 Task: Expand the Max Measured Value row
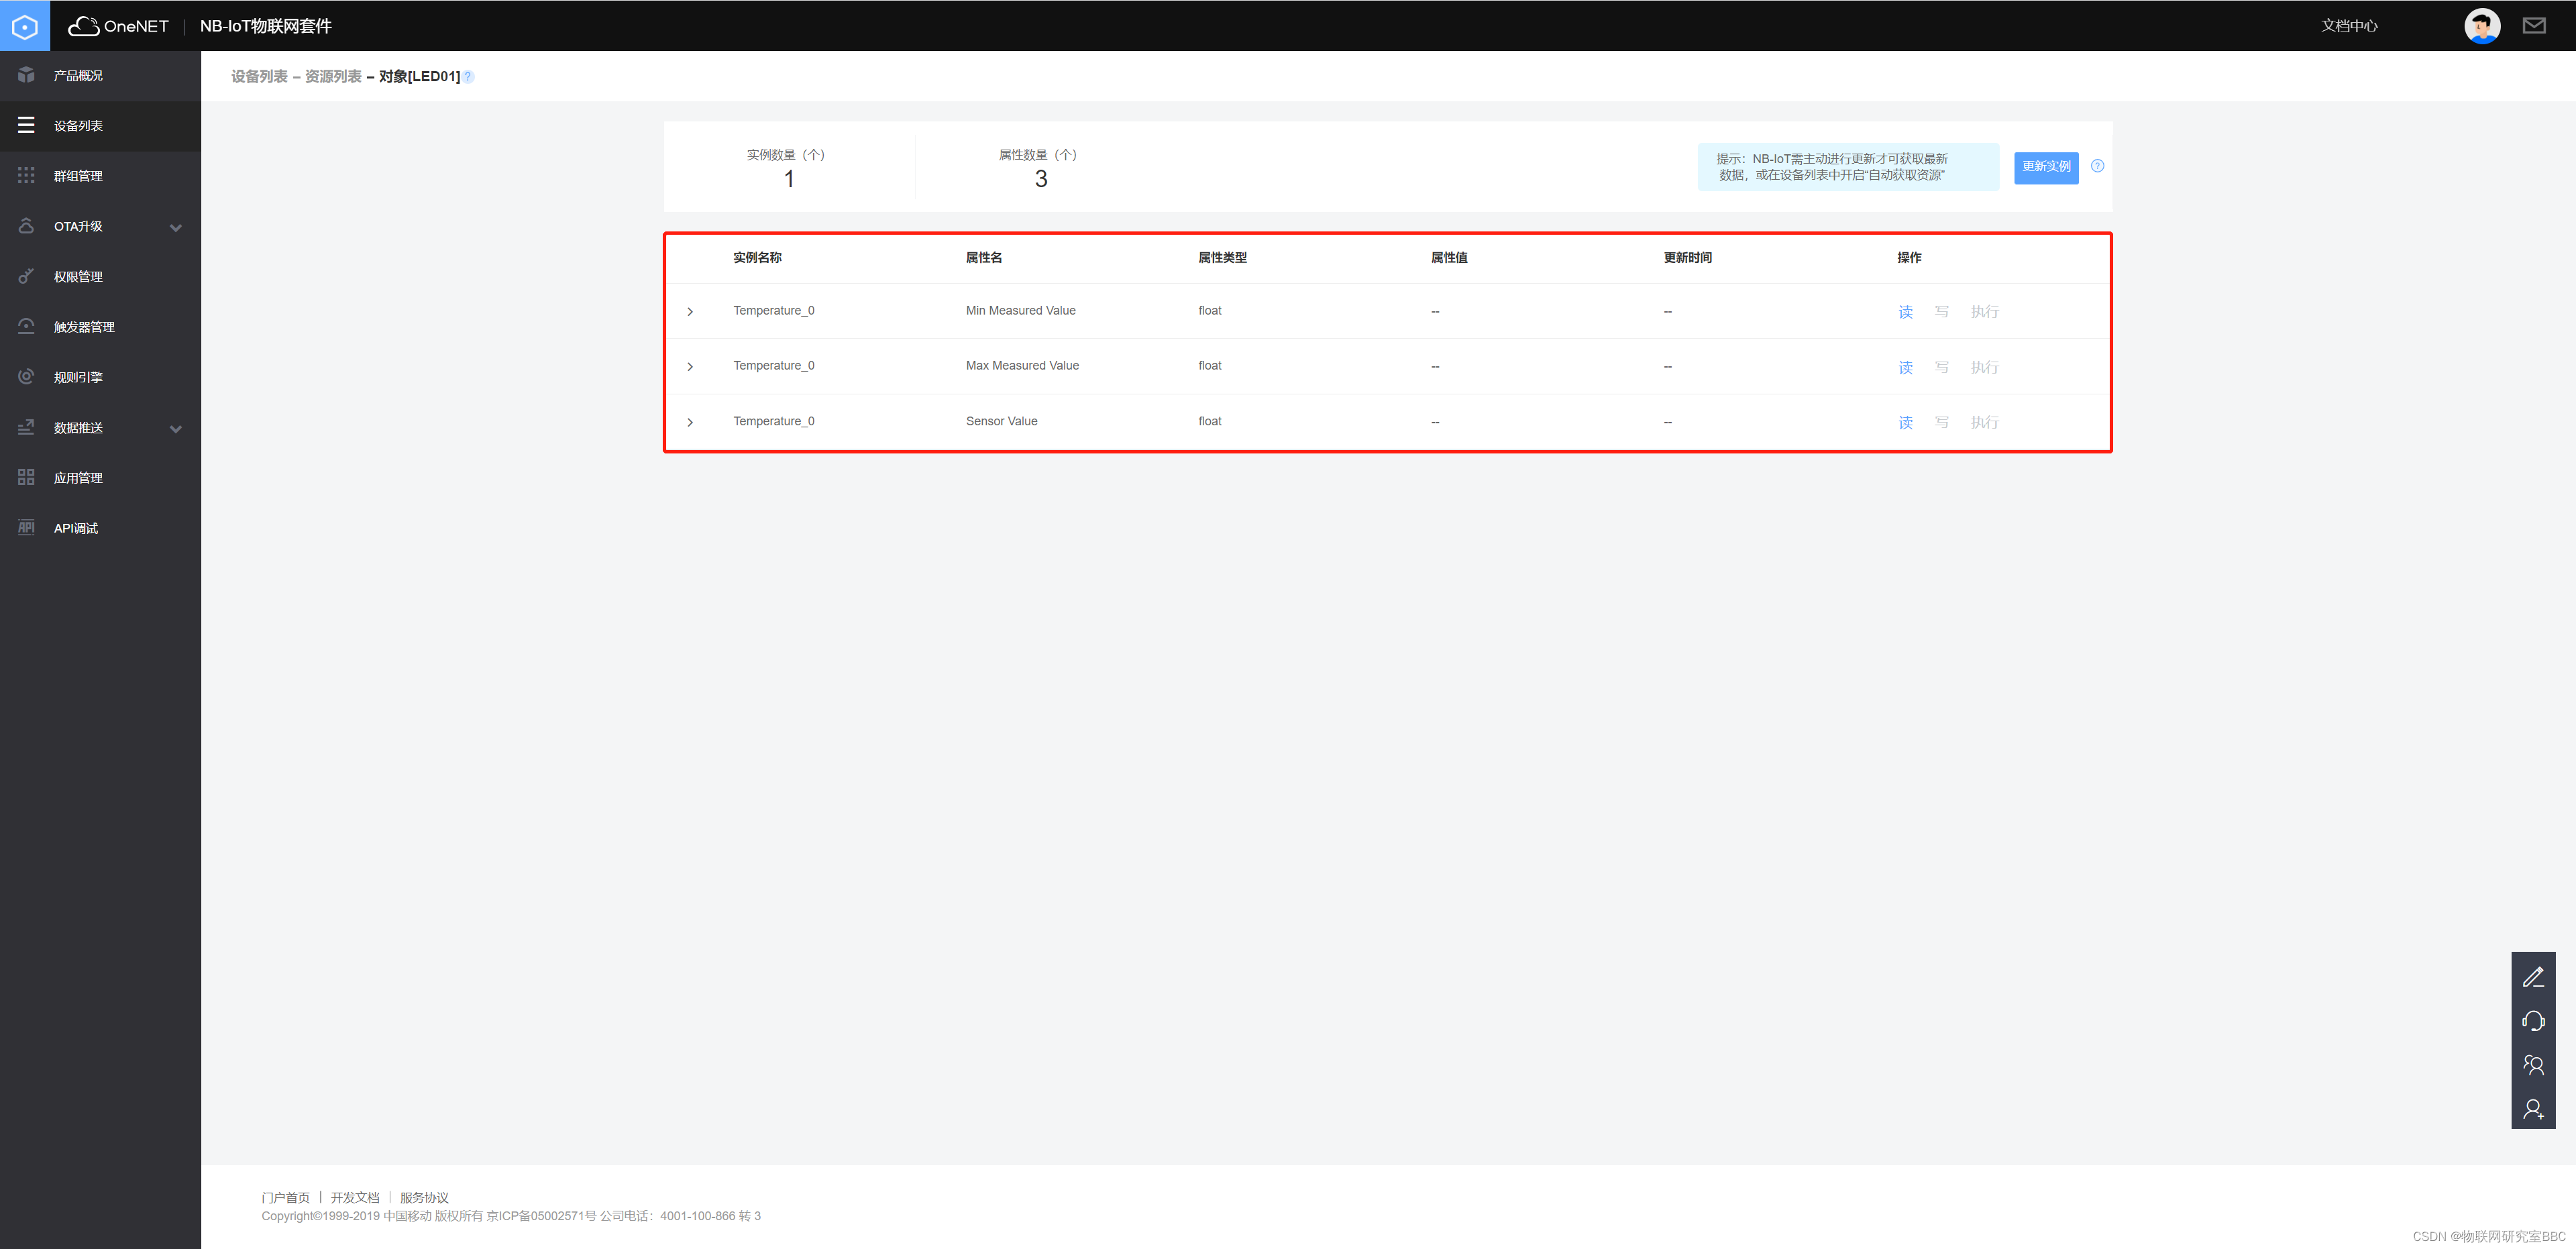point(690,367)
